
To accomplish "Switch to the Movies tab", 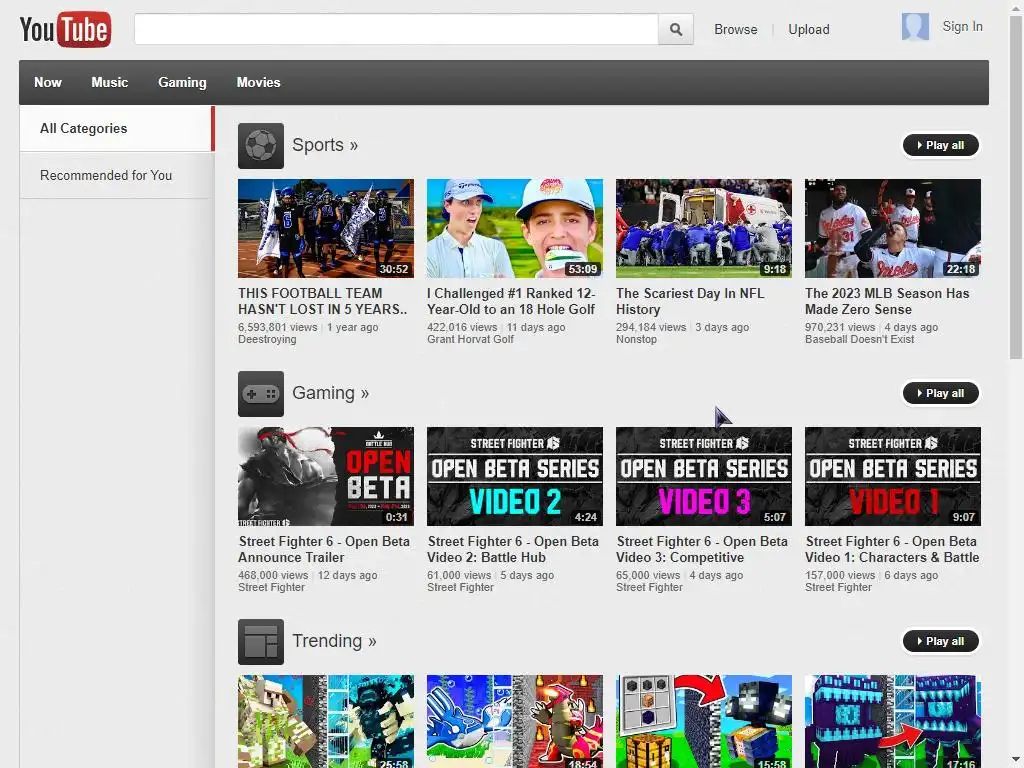I will 259,82.
